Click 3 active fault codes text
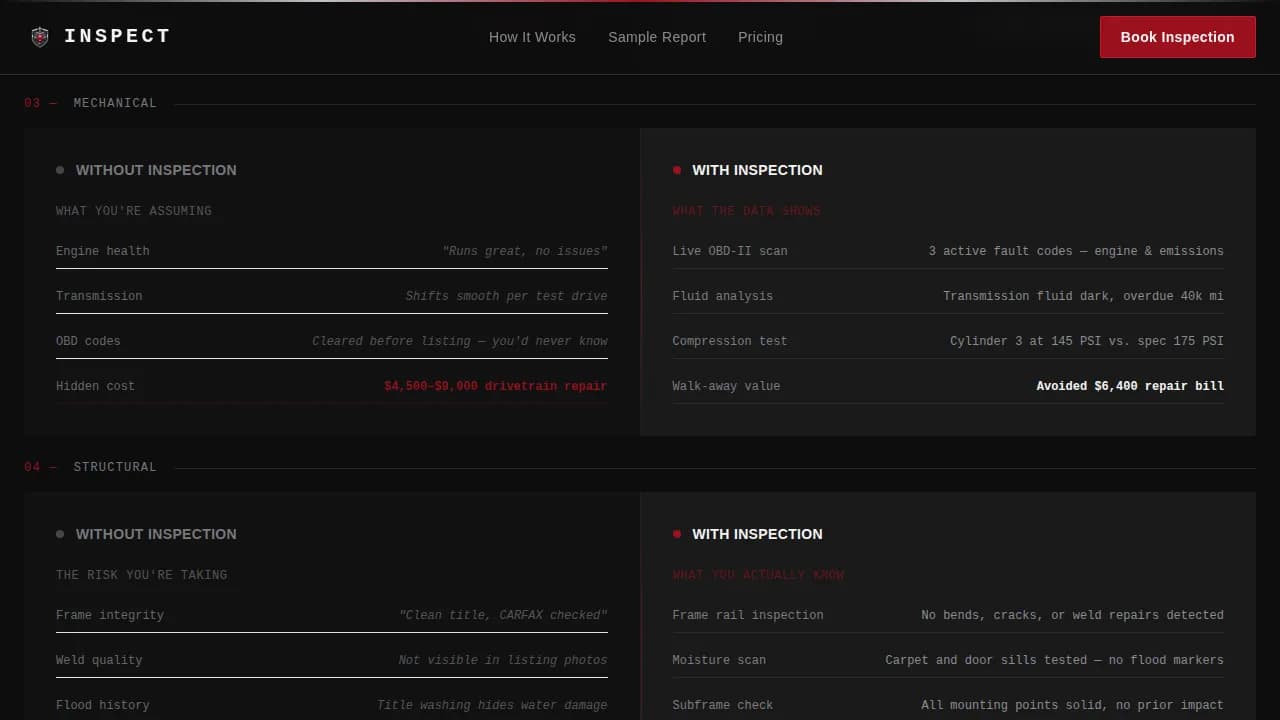Screen dimensions: 1280x720 tap(1076, 251)
